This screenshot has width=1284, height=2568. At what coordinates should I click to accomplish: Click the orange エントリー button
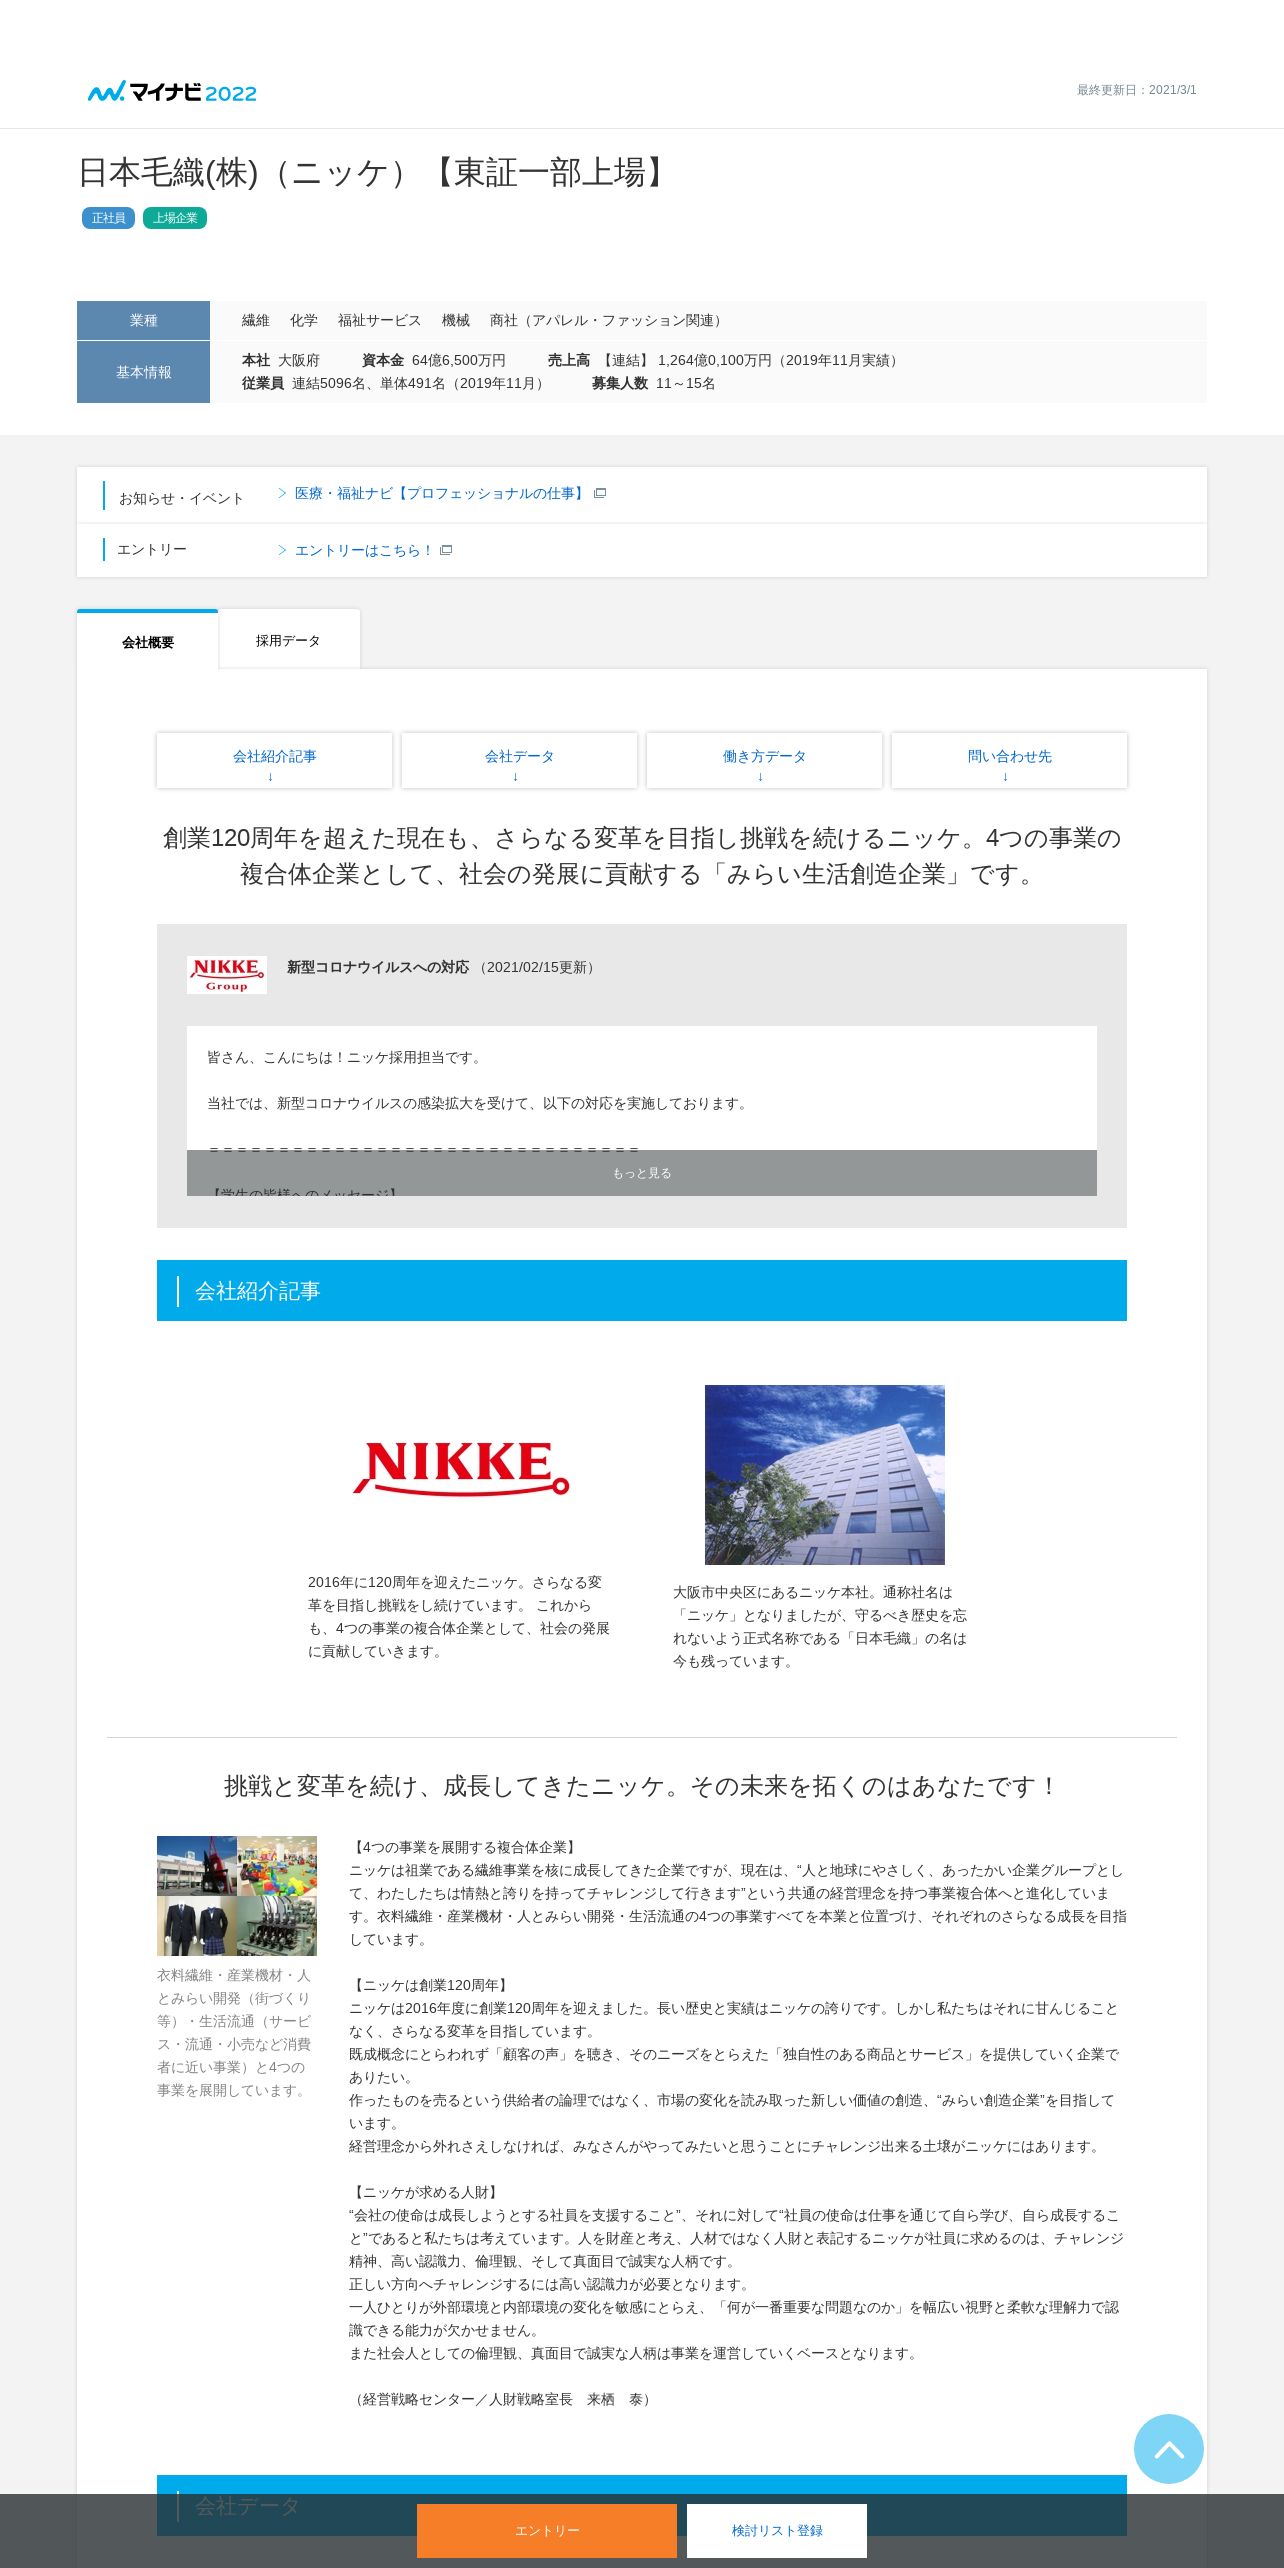coord(547,2531)
